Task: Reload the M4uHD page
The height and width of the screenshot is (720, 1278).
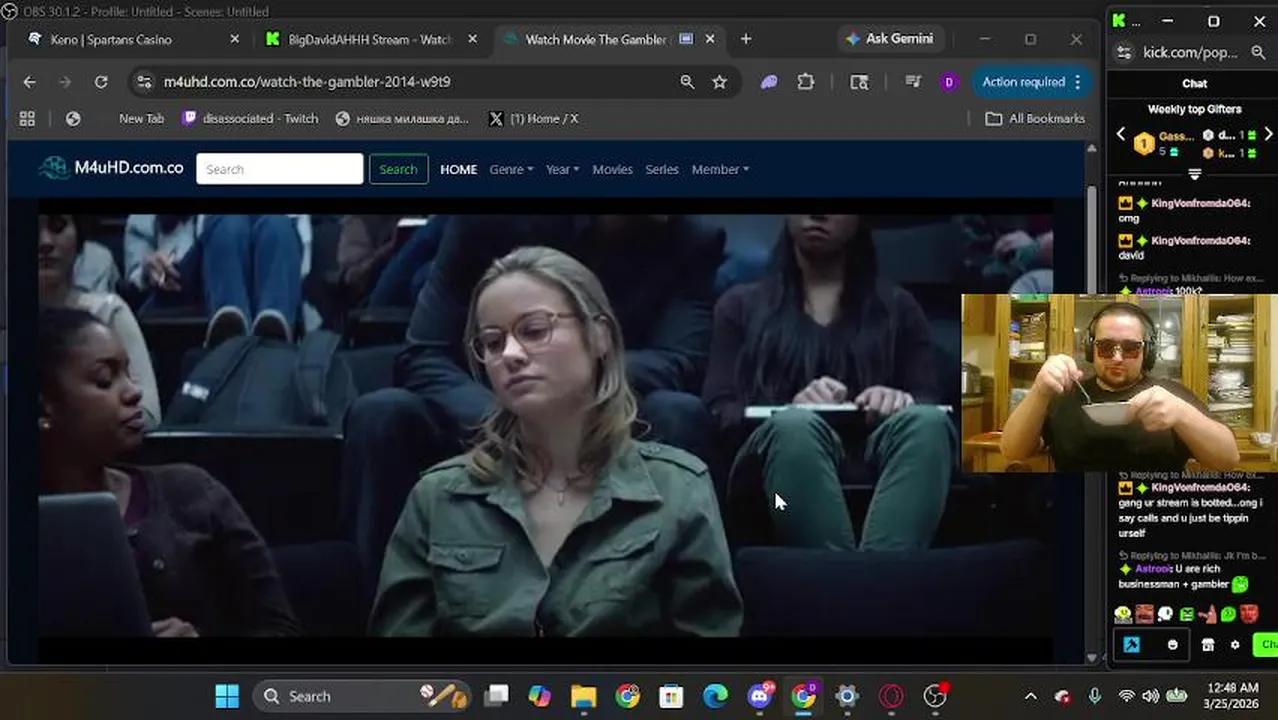Action: point(101,82)
